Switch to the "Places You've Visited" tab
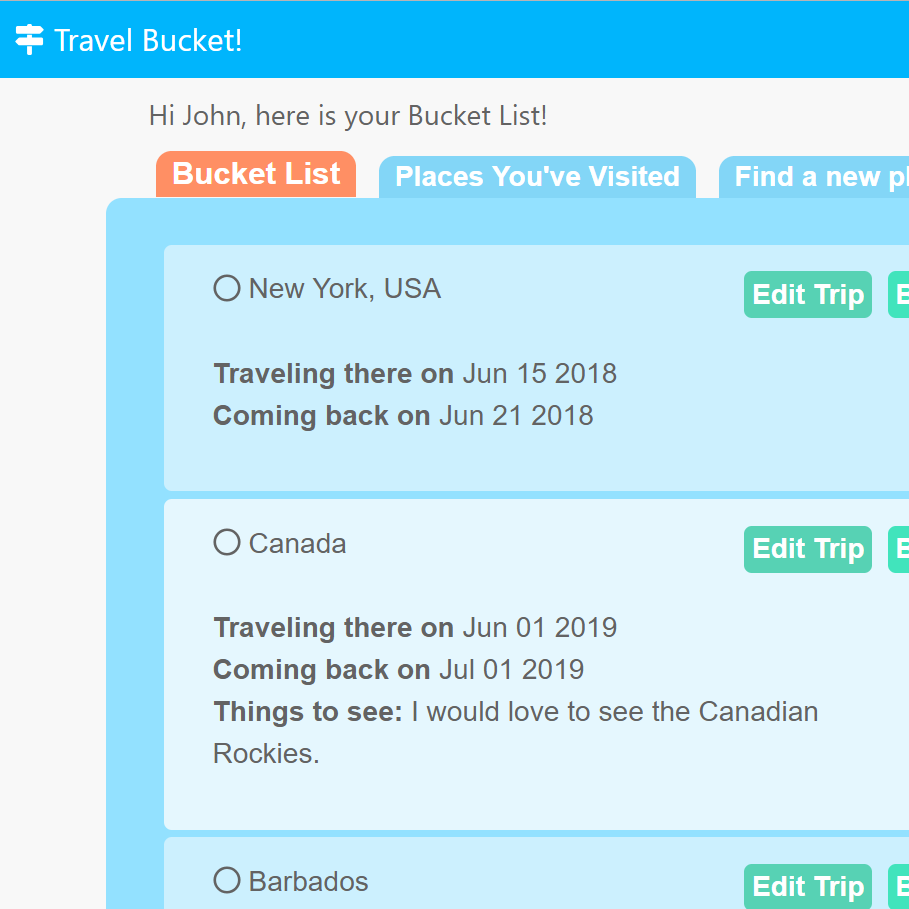The image size is (909, 909). (x=537, y=176)
